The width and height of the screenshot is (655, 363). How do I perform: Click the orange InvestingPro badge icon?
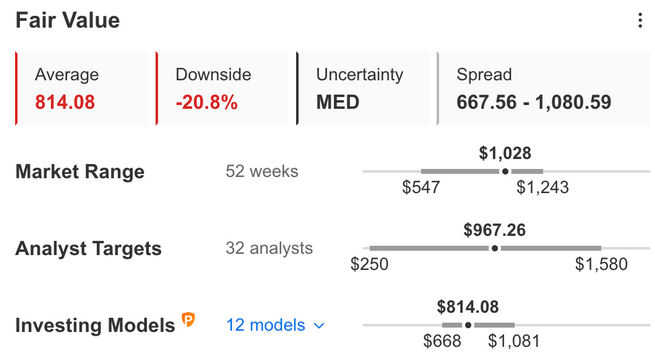point(188,320)
